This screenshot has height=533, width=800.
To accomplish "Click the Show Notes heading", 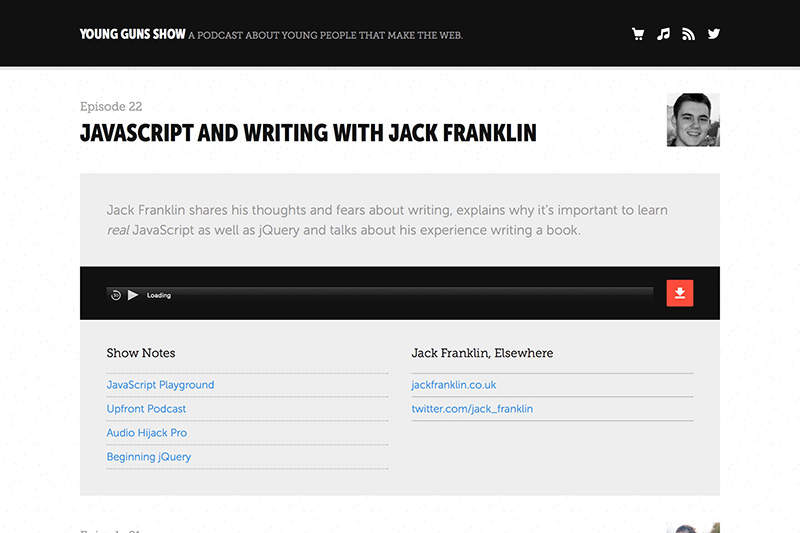I will click(141, 353).
